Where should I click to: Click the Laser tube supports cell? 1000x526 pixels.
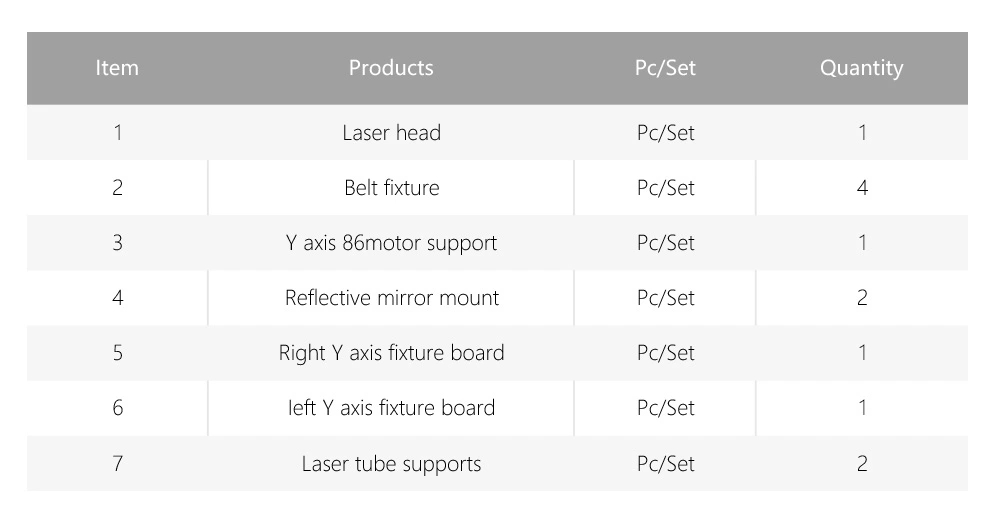(391, 463)
